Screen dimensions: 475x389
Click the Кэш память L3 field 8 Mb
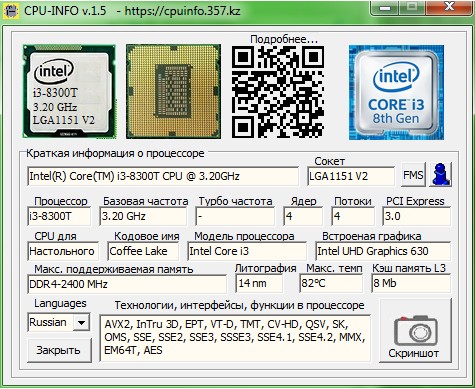tap(411, 283)
